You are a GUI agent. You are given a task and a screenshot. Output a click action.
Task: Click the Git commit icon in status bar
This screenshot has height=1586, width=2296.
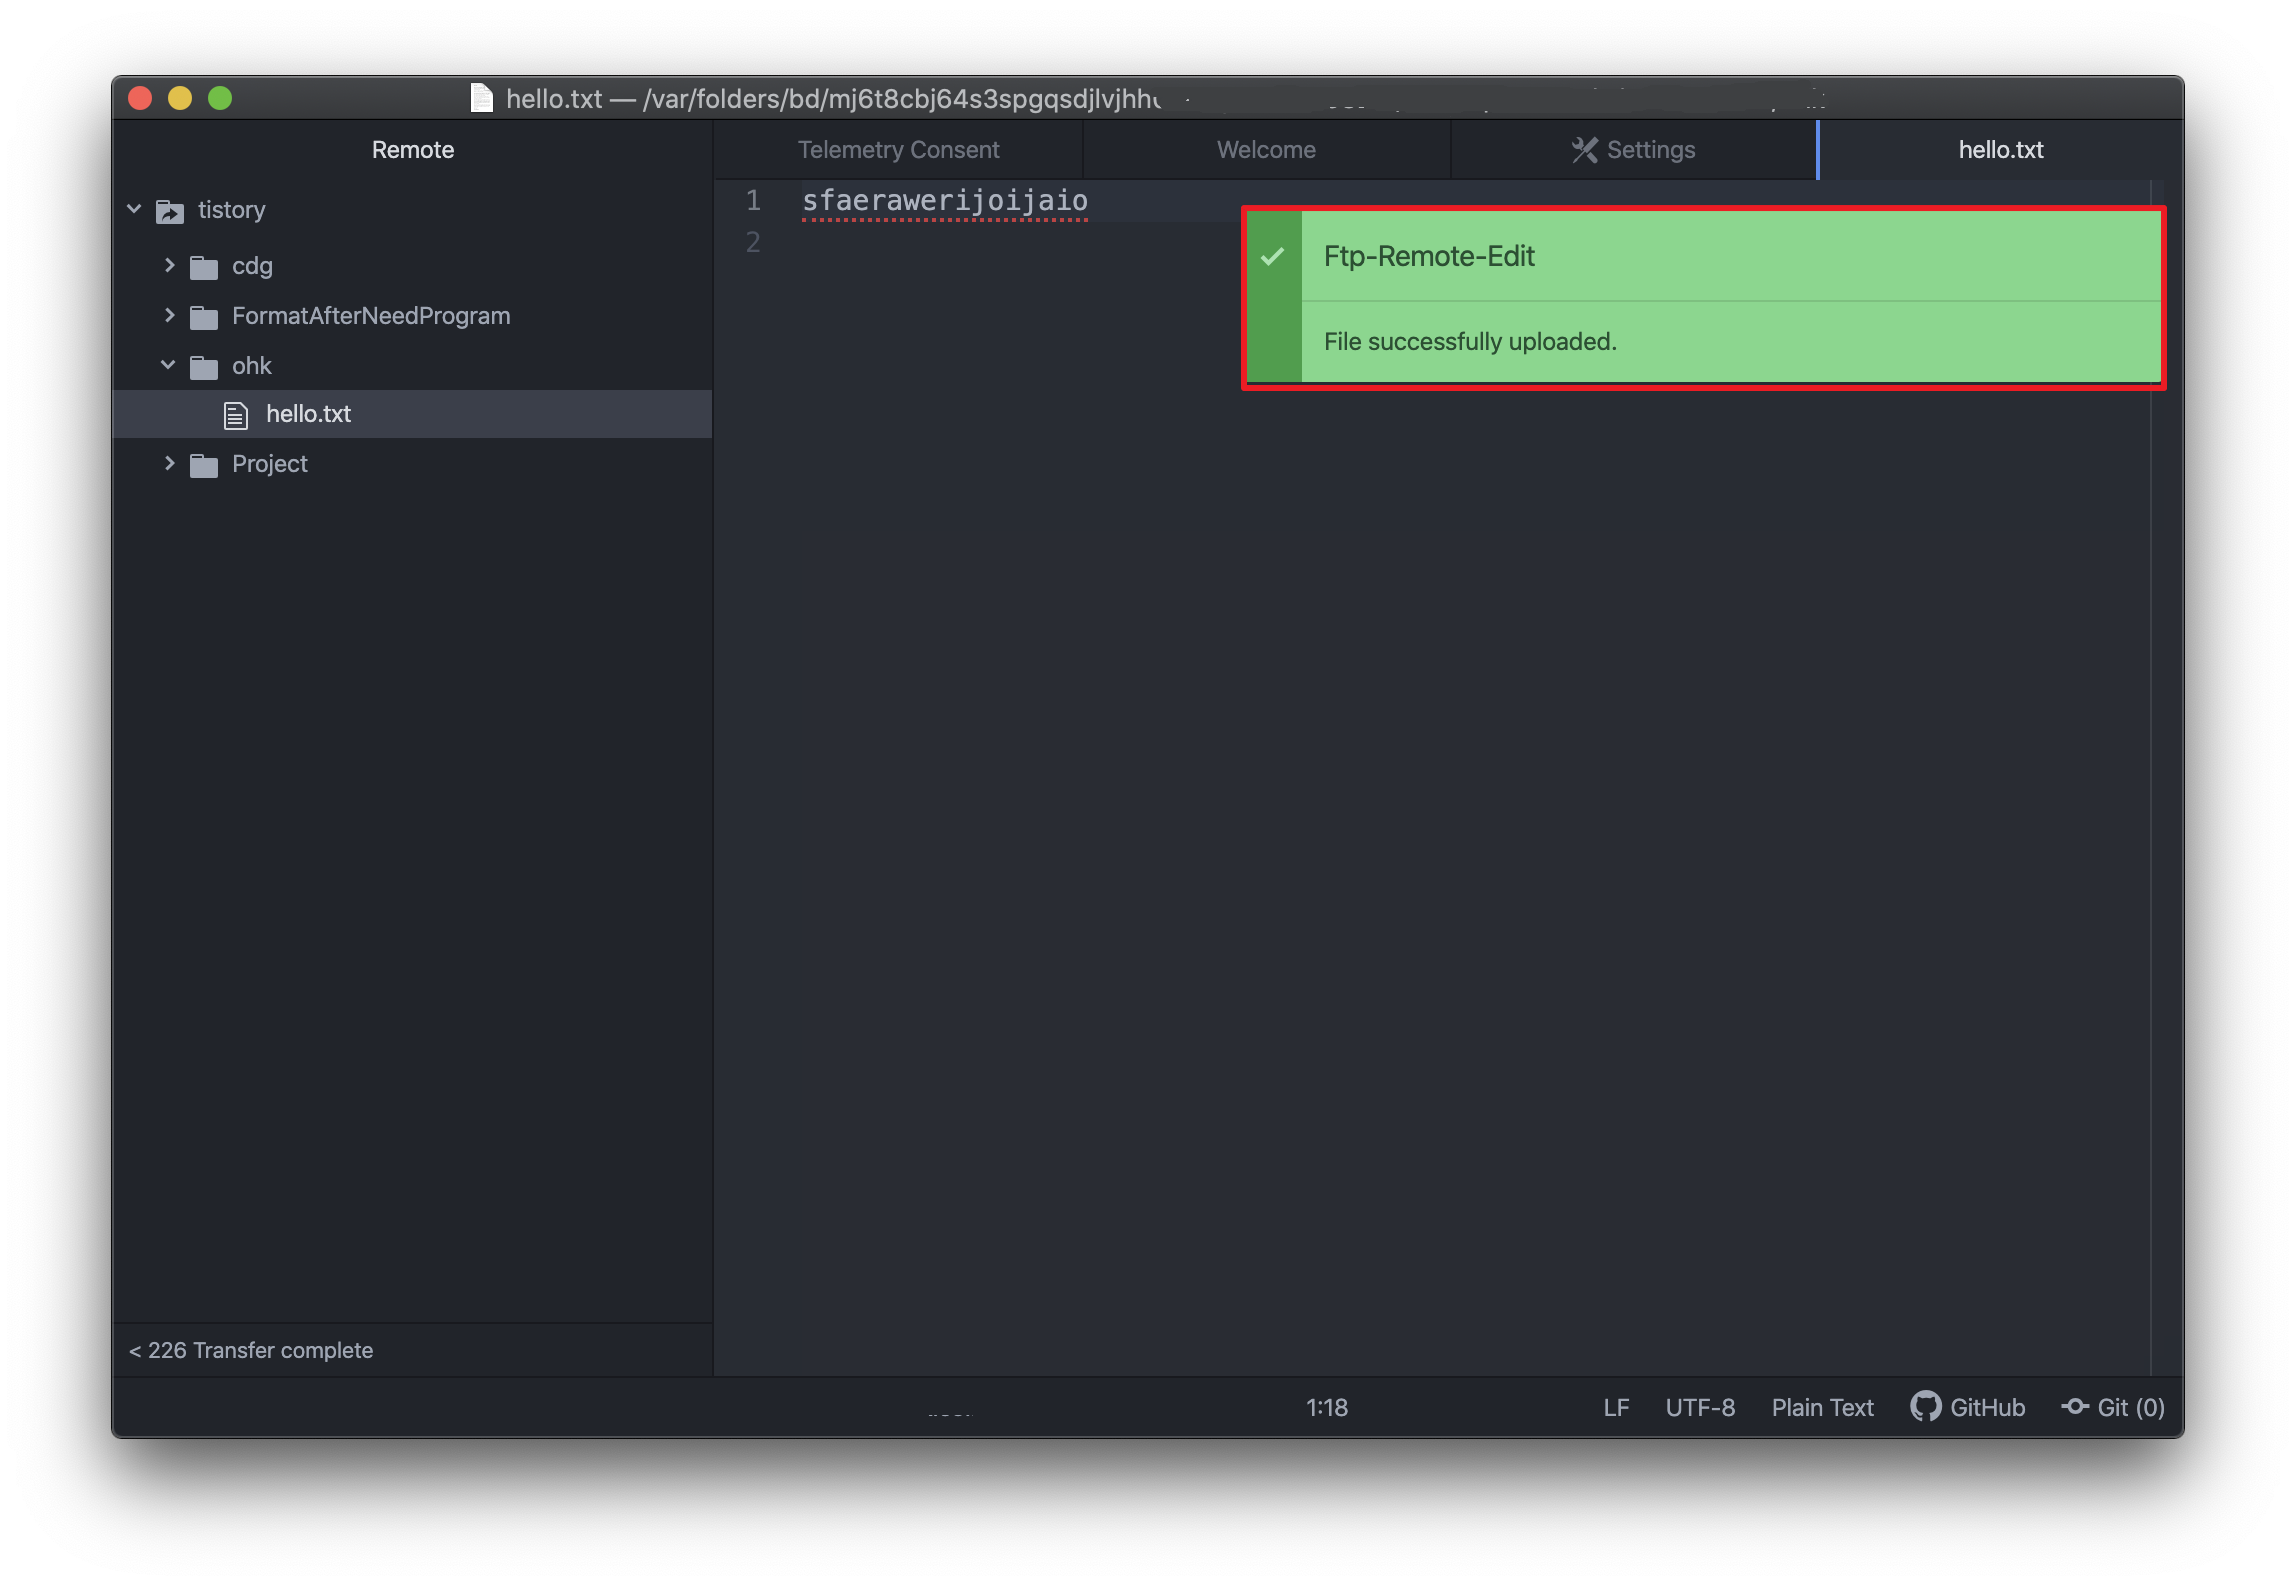point(2075,1407)
